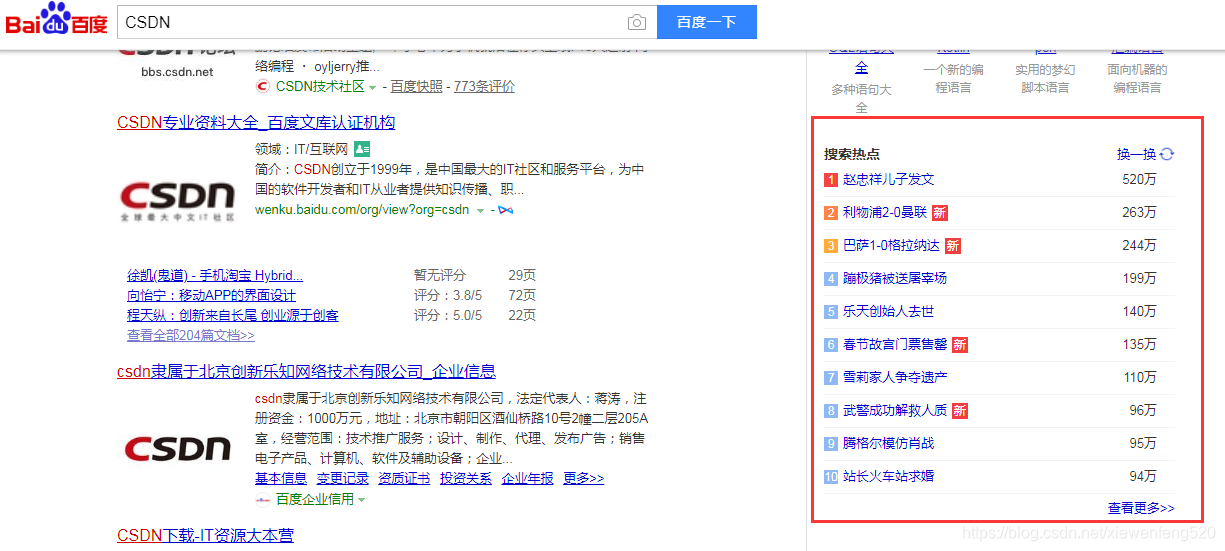Click 新 badge next to 春节故宫门票售罄
The width and height of the screenshot is (1225, 551).
(959, 345)
